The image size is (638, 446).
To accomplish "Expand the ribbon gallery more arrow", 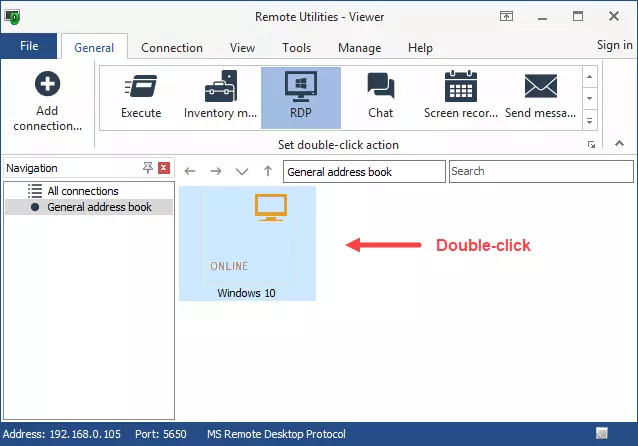I will pos(590,121).
